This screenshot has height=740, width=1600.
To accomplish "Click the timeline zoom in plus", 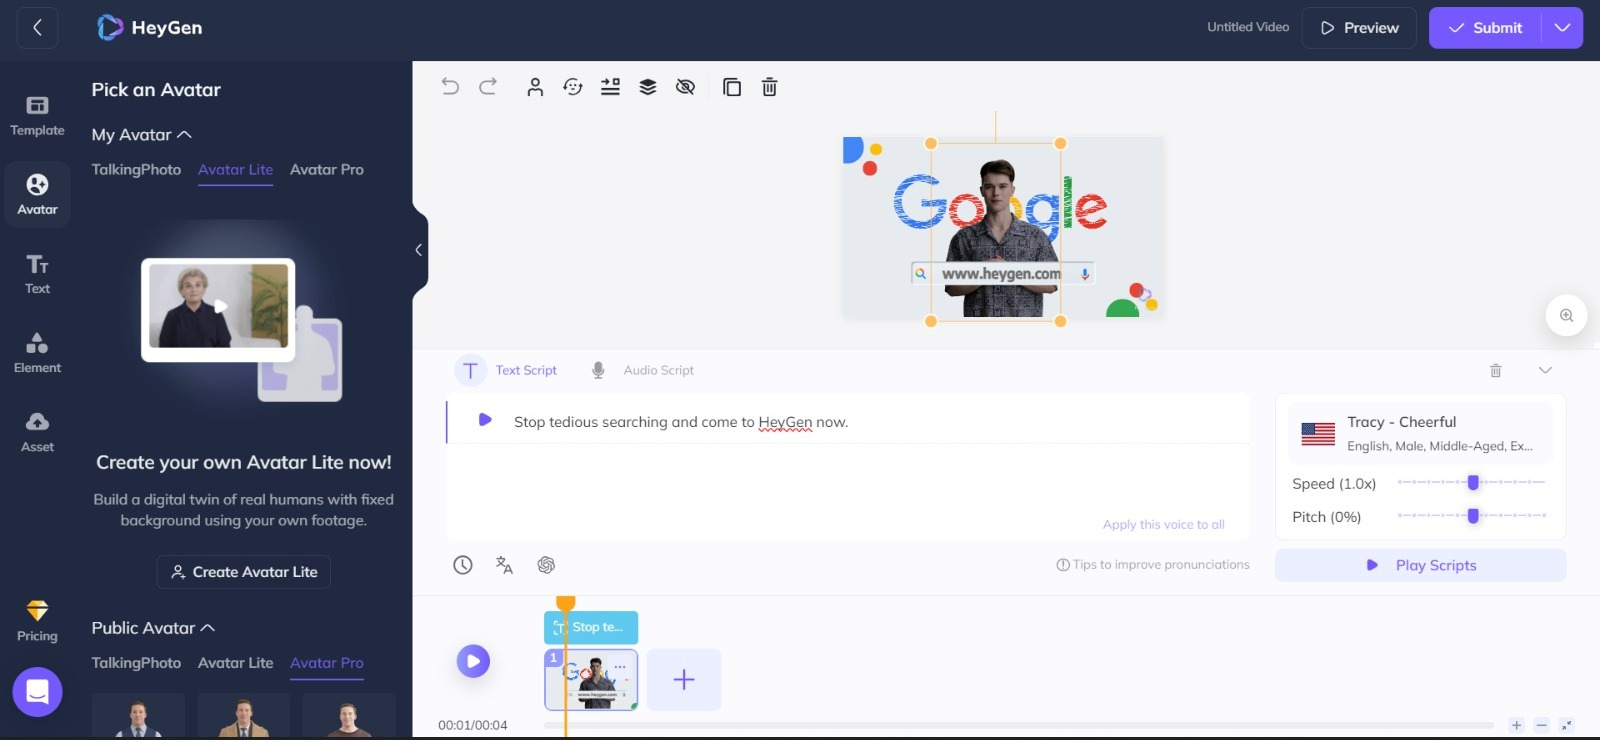I will [x=1517, y=725].
